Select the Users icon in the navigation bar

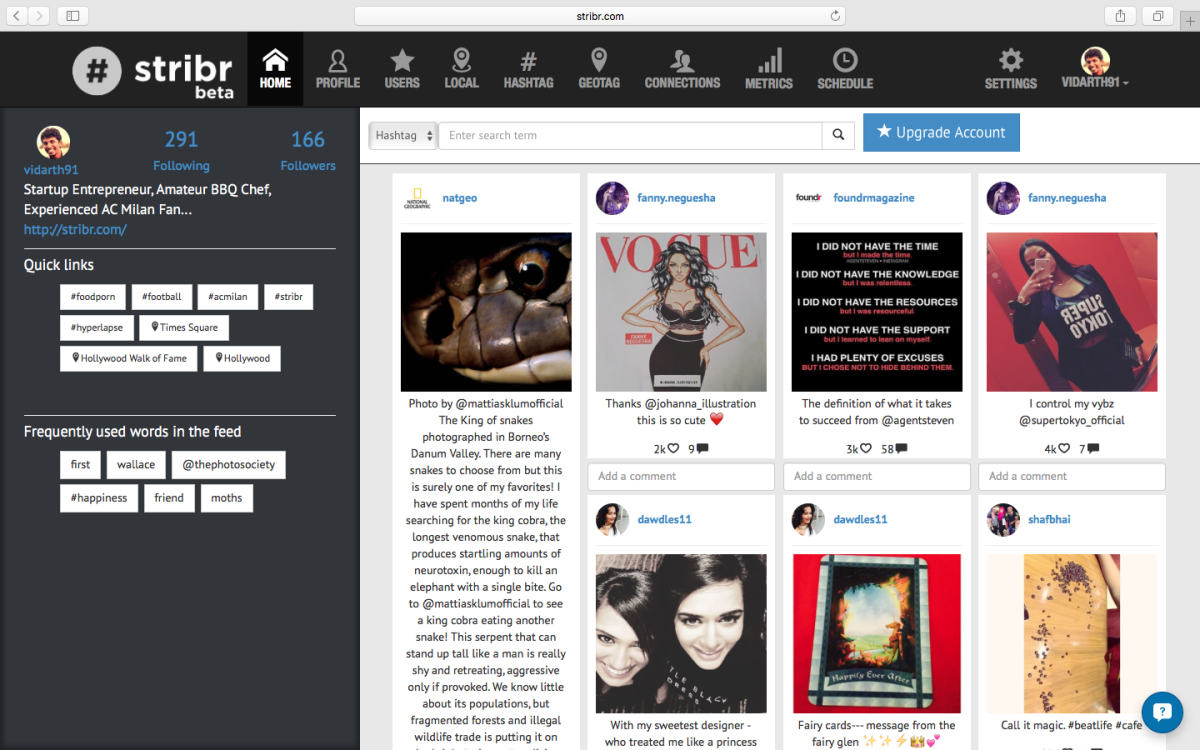click(x=402, y=68)
